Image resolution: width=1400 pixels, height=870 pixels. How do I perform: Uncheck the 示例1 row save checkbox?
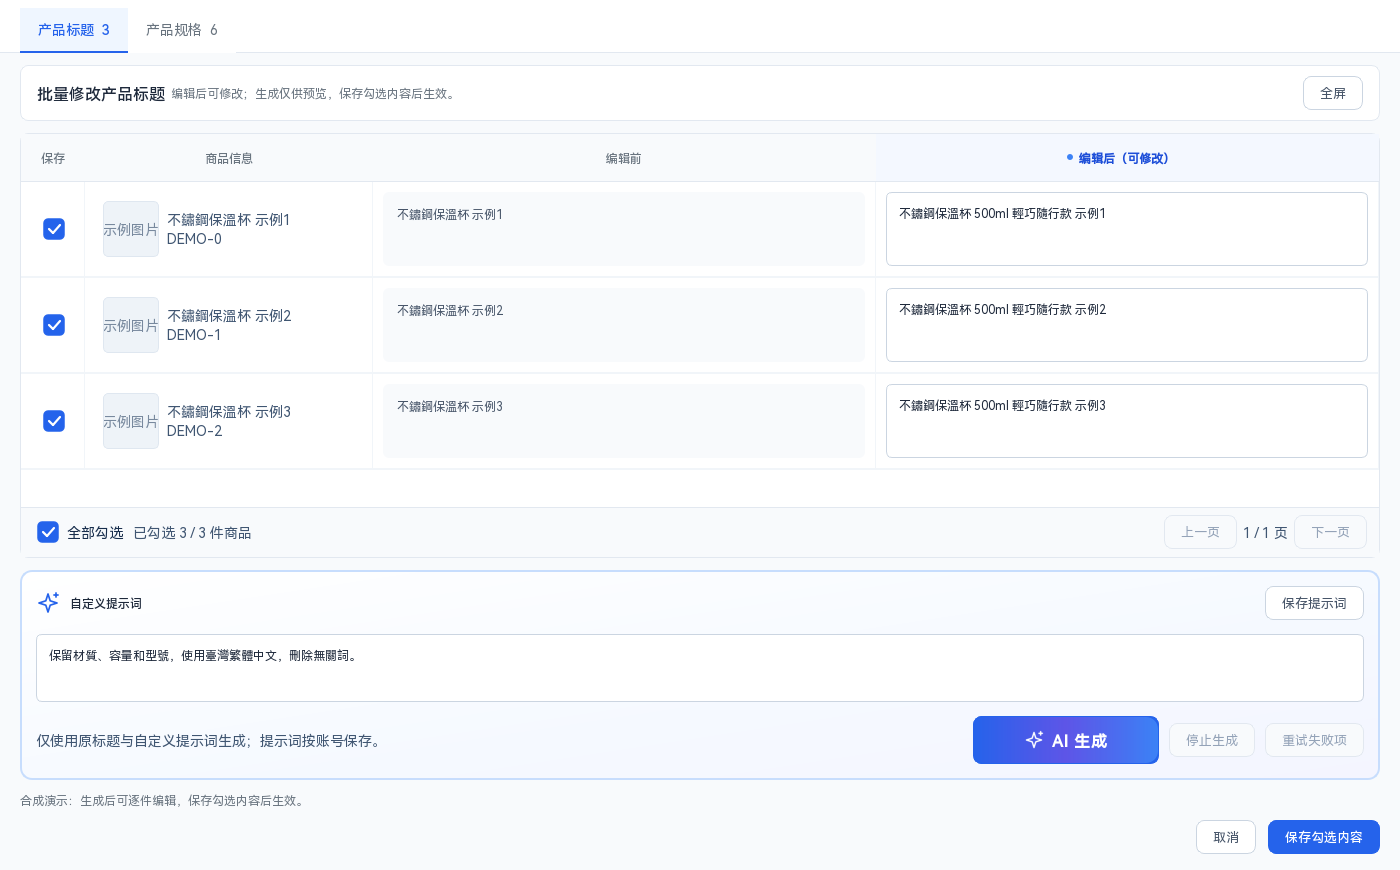(x=54, y=229)
